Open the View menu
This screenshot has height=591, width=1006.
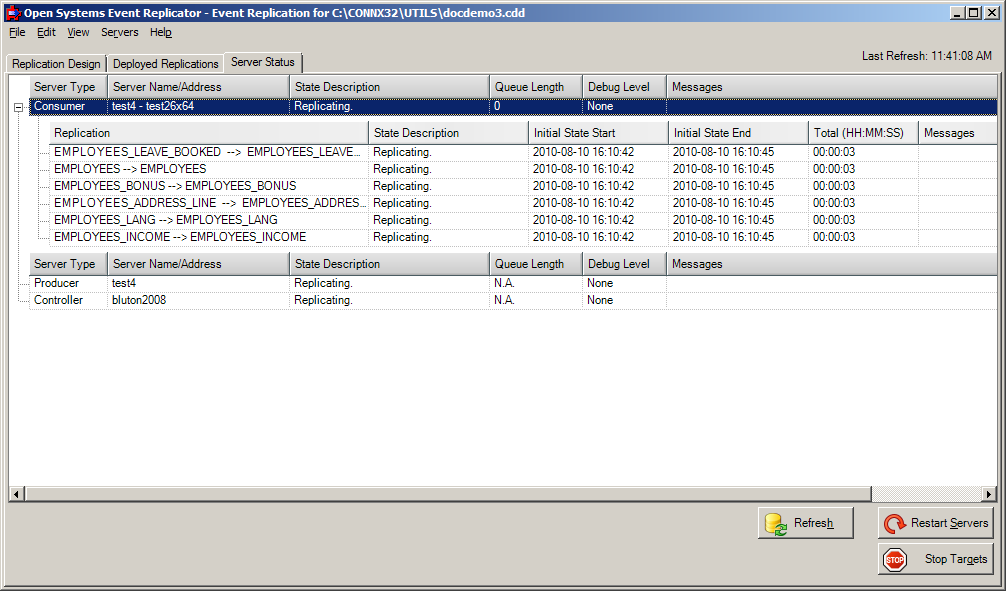pos(77,32)
